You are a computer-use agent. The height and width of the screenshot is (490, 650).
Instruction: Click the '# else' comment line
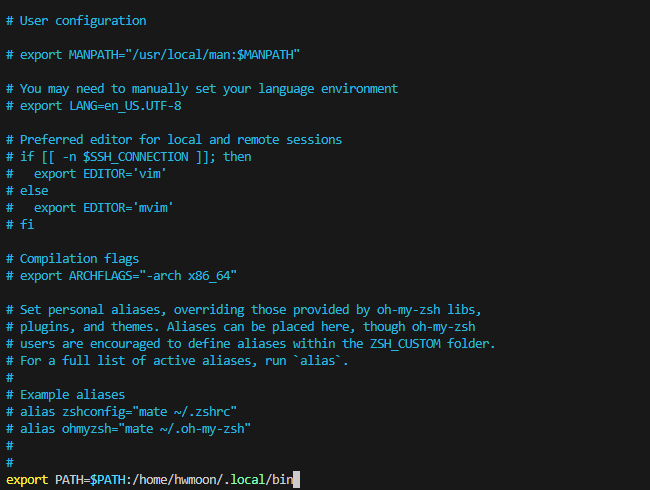coord(27,191)
